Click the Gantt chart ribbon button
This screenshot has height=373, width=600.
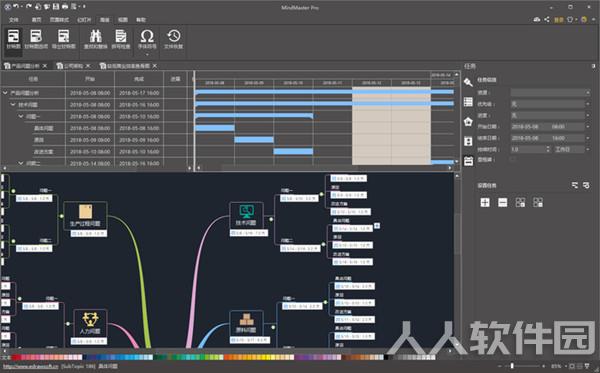click(13, 39)
